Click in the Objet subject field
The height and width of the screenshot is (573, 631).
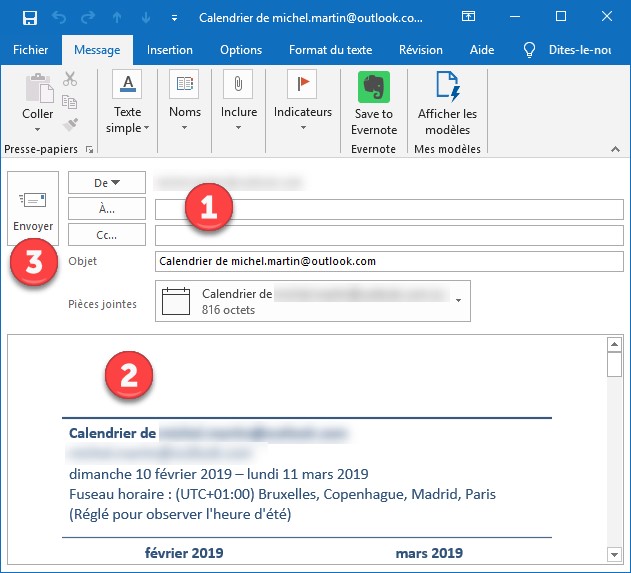390,260
